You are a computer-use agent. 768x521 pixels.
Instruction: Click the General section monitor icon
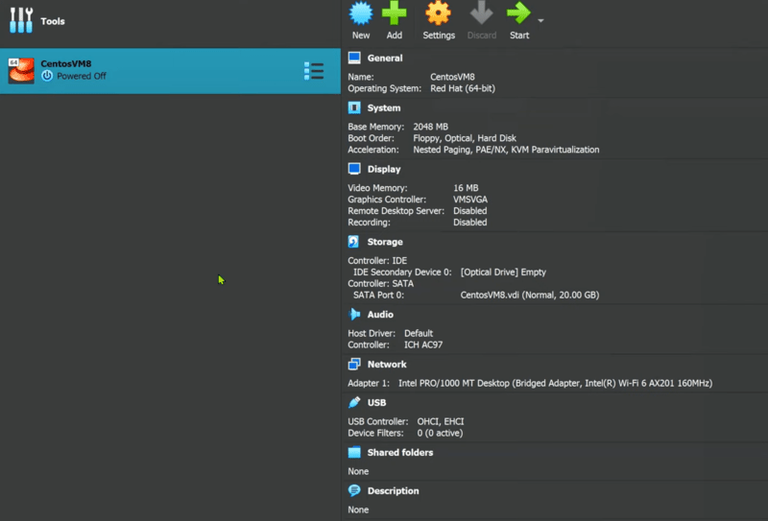(354, 58)
